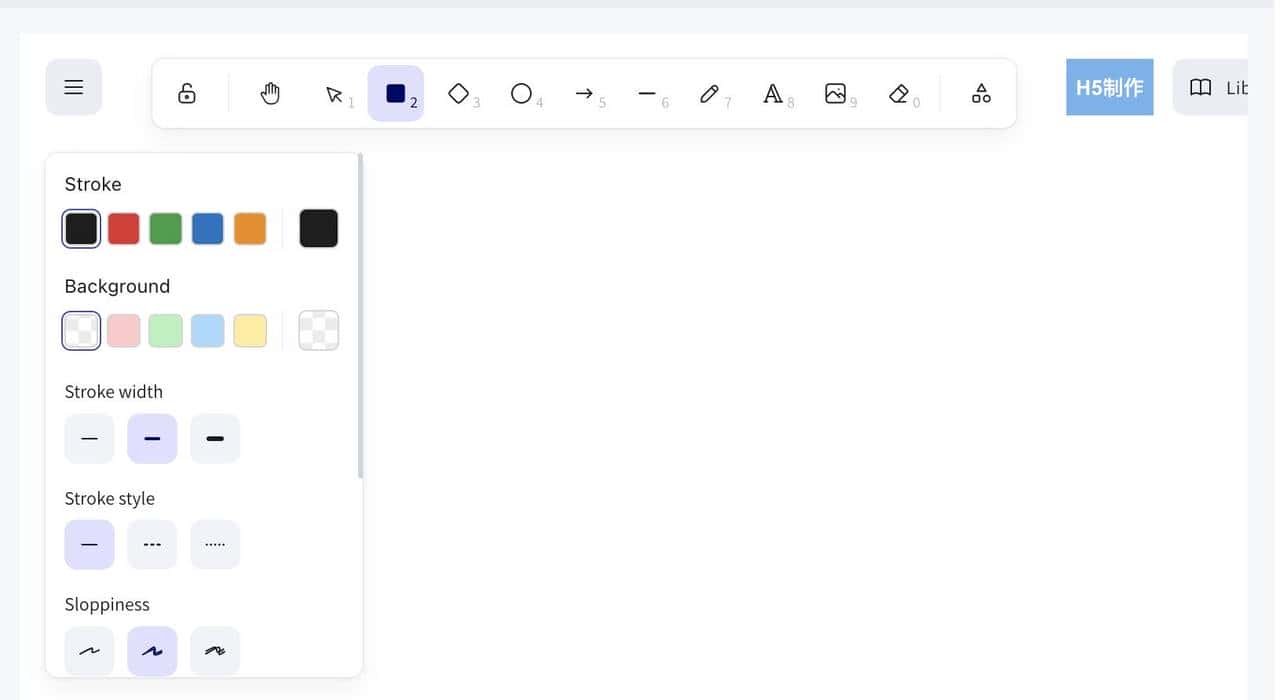Image resolution: width=1280 pixels, height=700 pixels.
Task: Select the thick stroke width option
Action: coord(215,438)
